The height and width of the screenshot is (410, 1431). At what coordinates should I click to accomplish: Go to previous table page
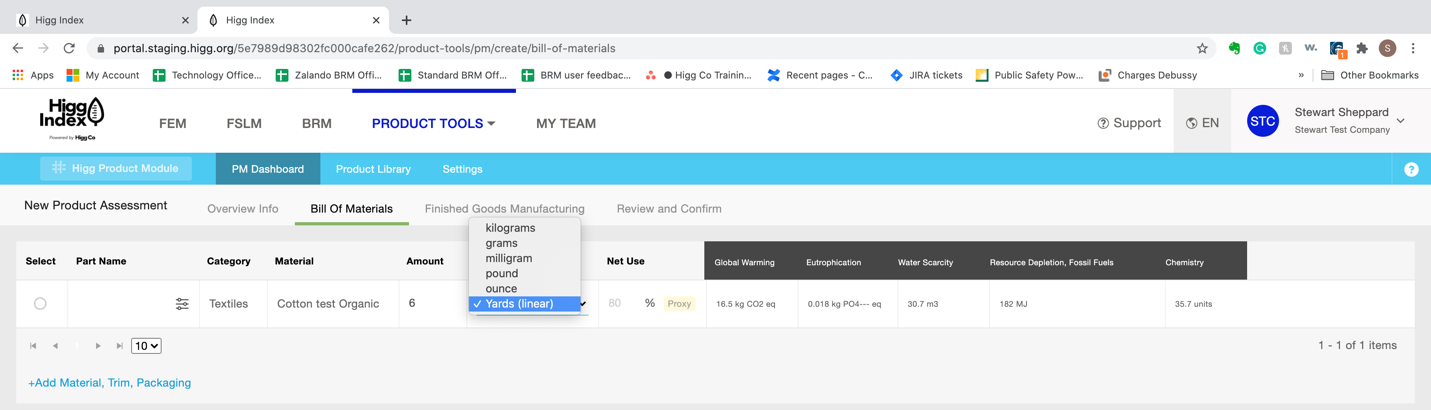pos(55,346)
